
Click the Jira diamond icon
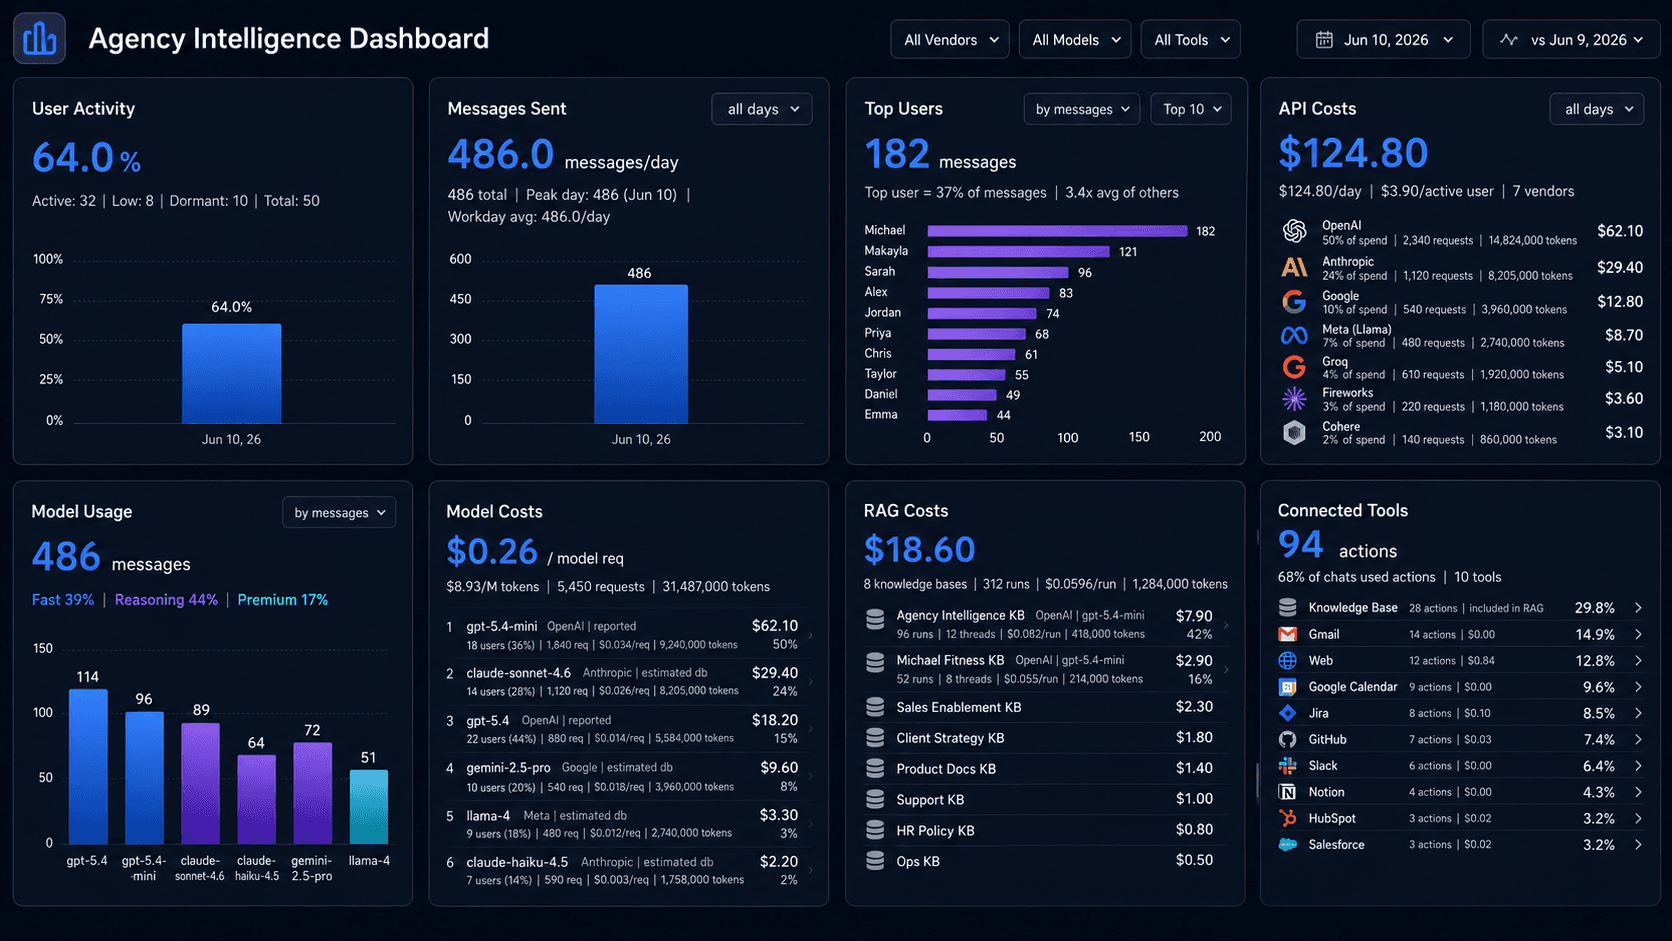point(1288,713)
